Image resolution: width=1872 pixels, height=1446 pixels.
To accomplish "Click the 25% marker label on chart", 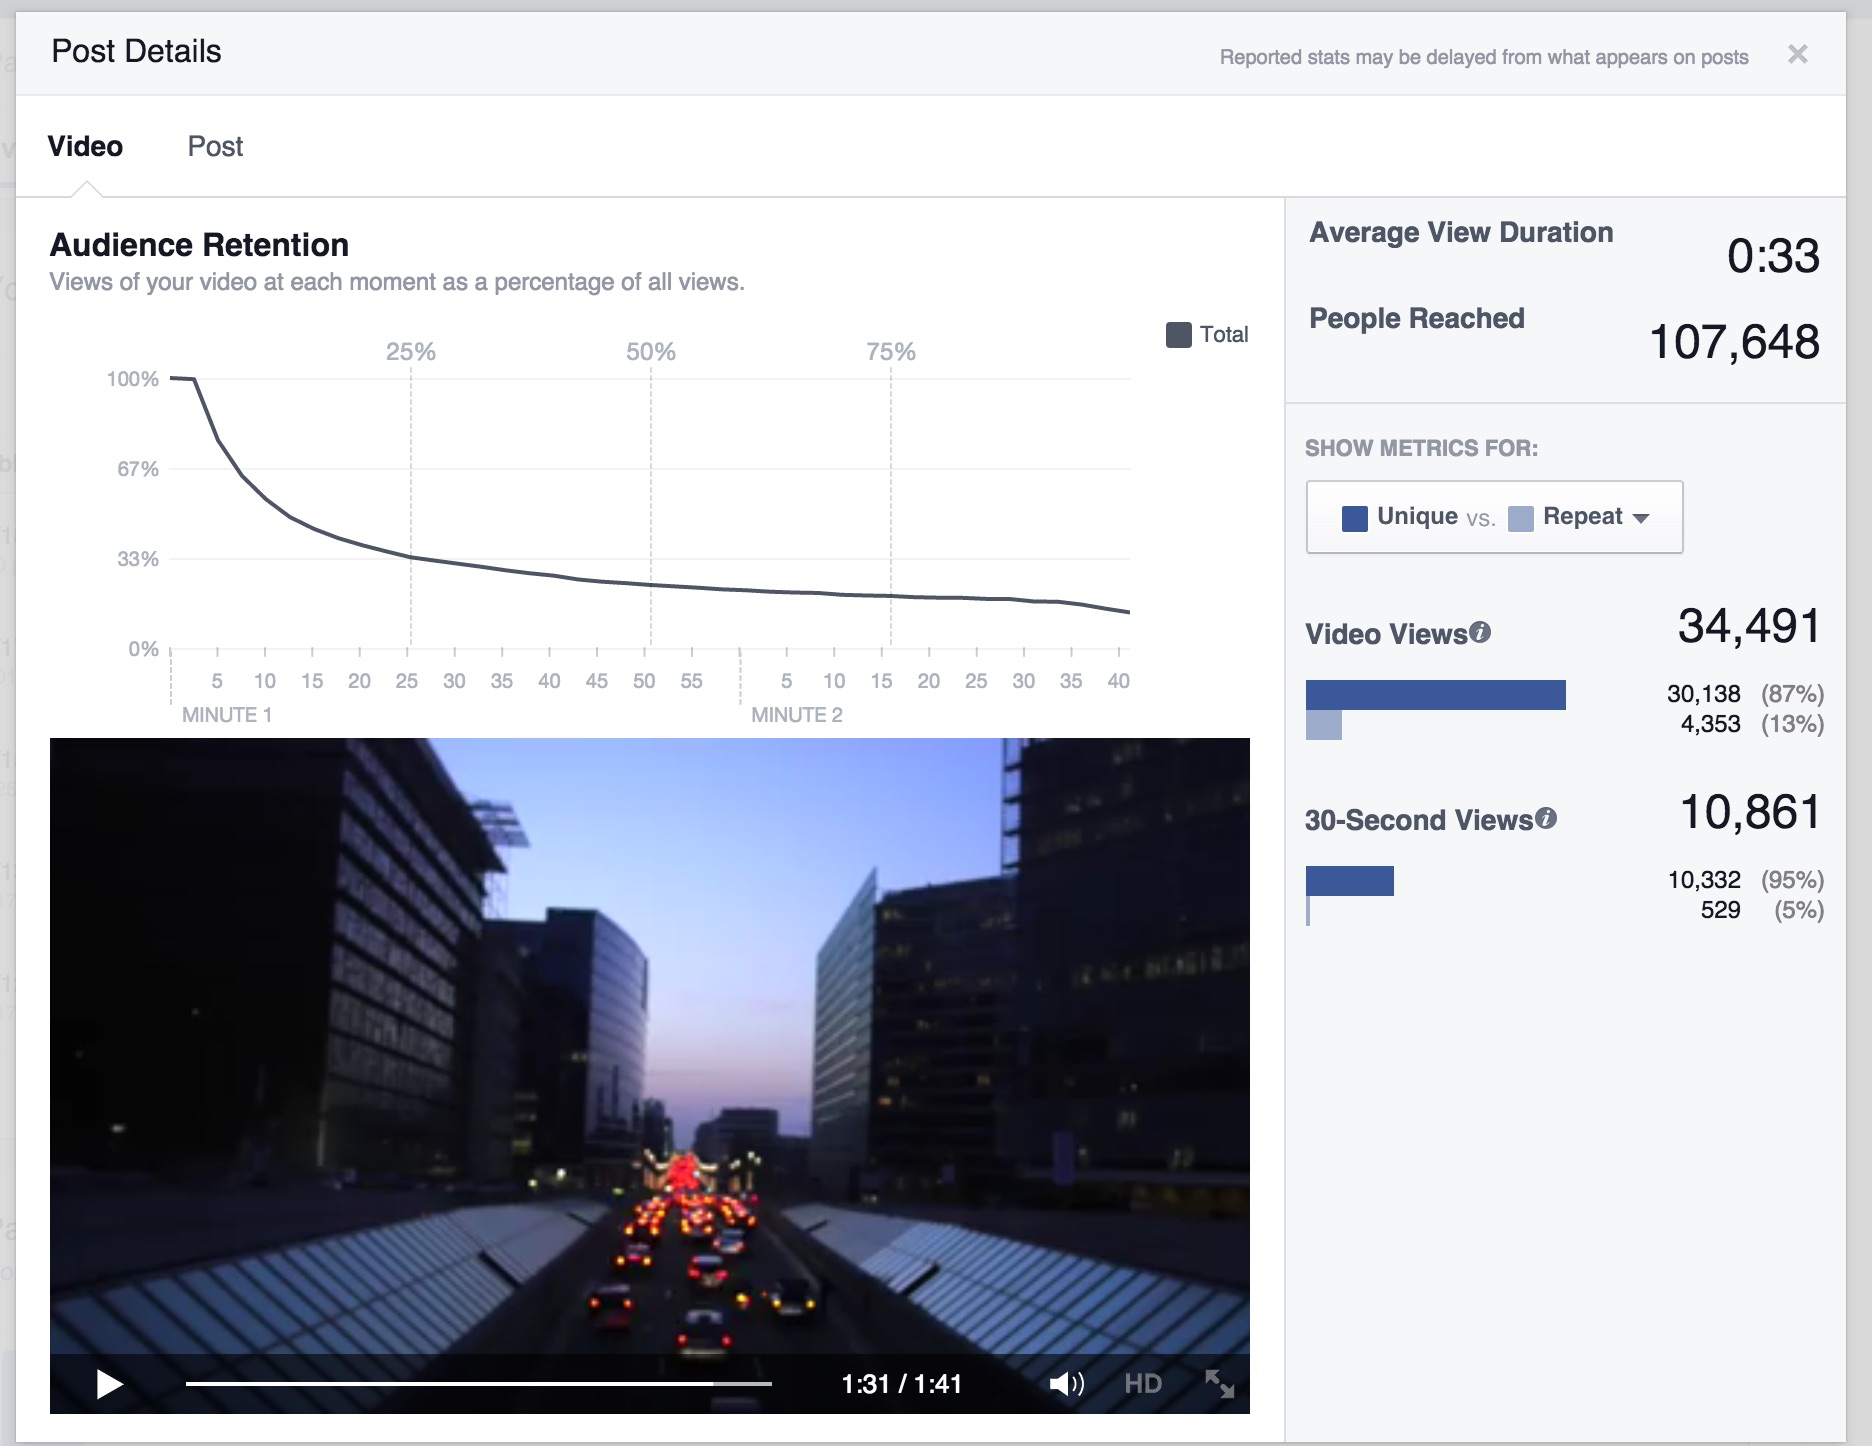I will [411, 352].
